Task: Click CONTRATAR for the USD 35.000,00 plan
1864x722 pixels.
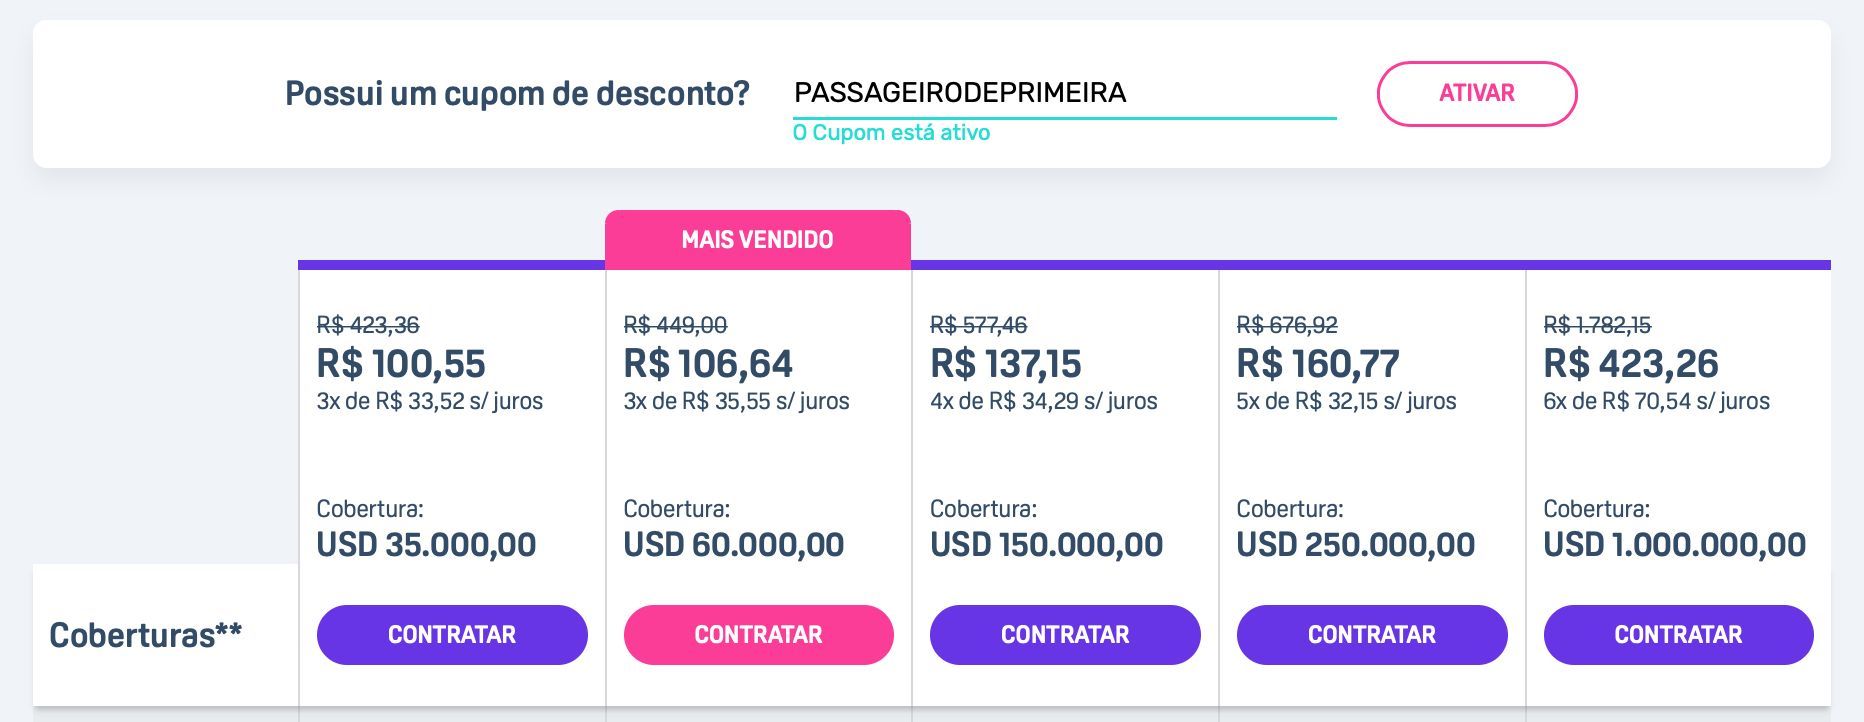Action: pyautogui.click(x=452, y=635)
